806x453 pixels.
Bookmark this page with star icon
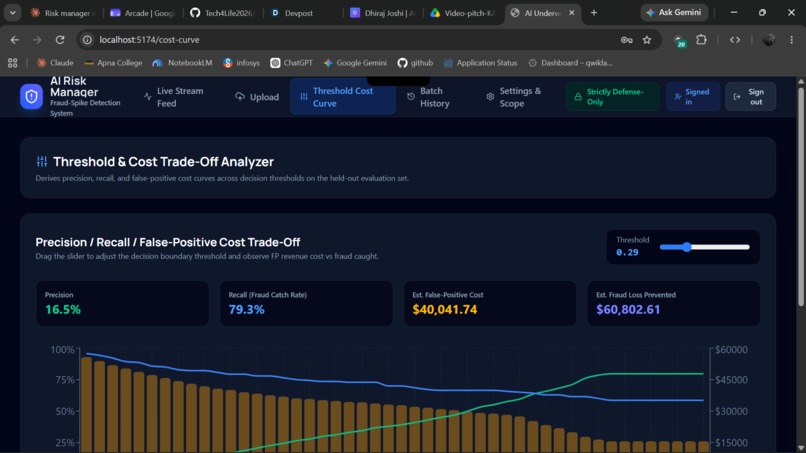coord(647,40)
